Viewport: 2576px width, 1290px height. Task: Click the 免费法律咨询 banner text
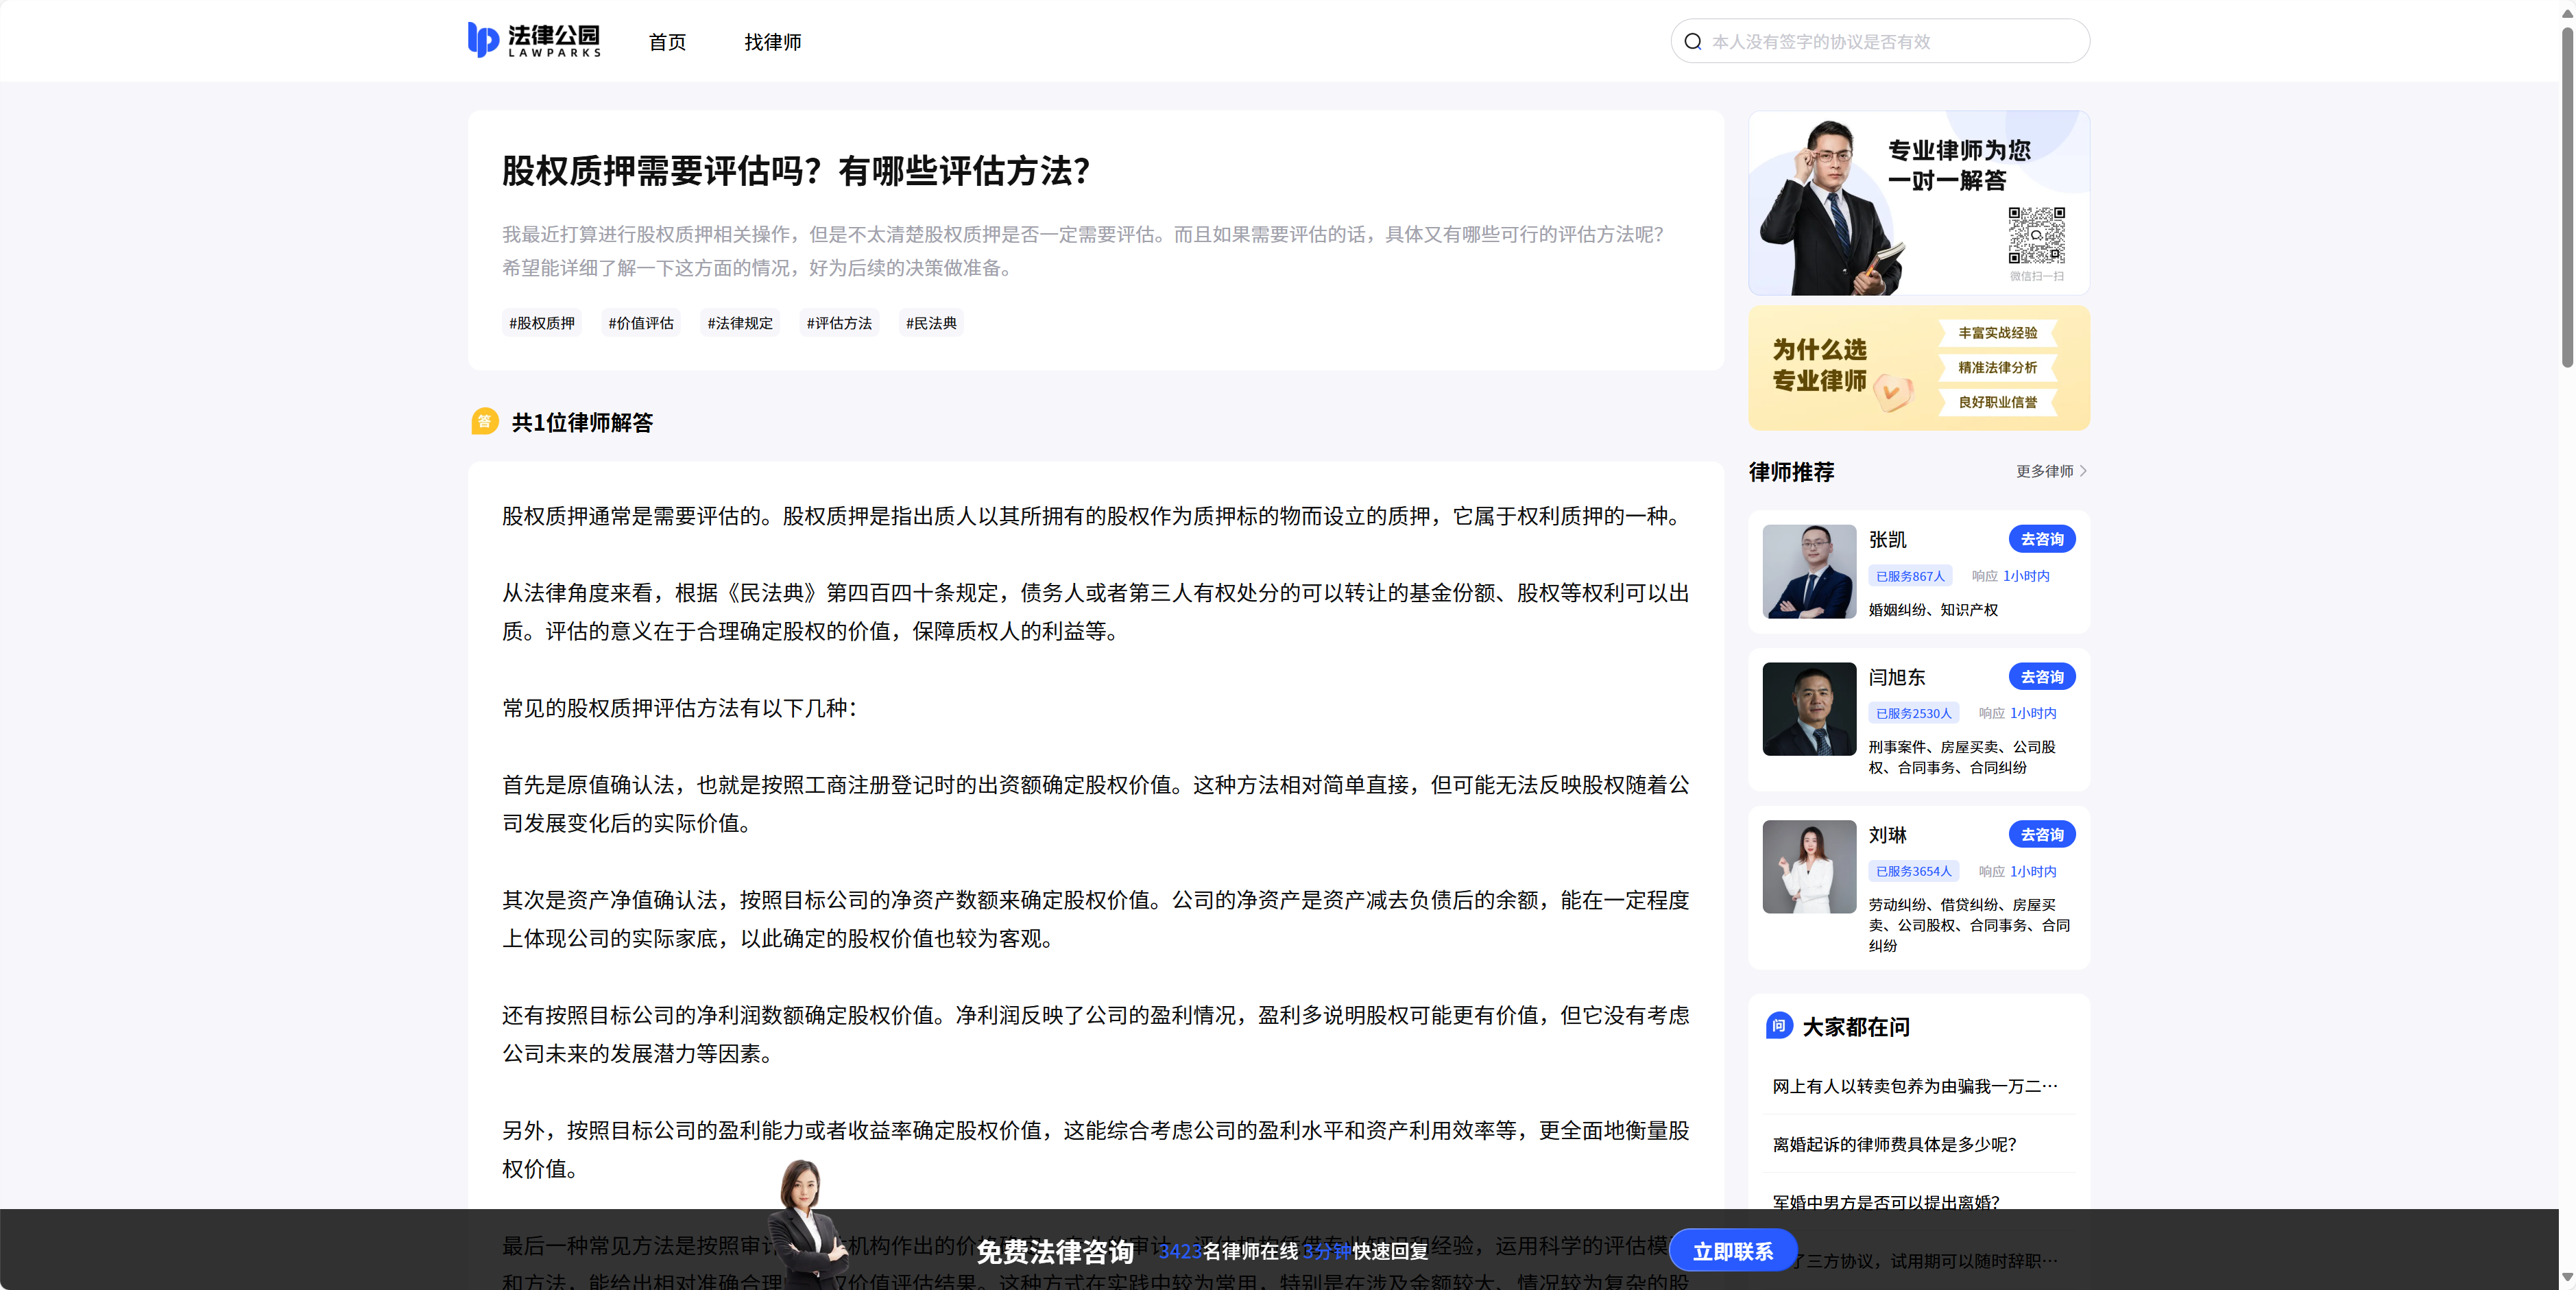click(x=1054, y=1252)
